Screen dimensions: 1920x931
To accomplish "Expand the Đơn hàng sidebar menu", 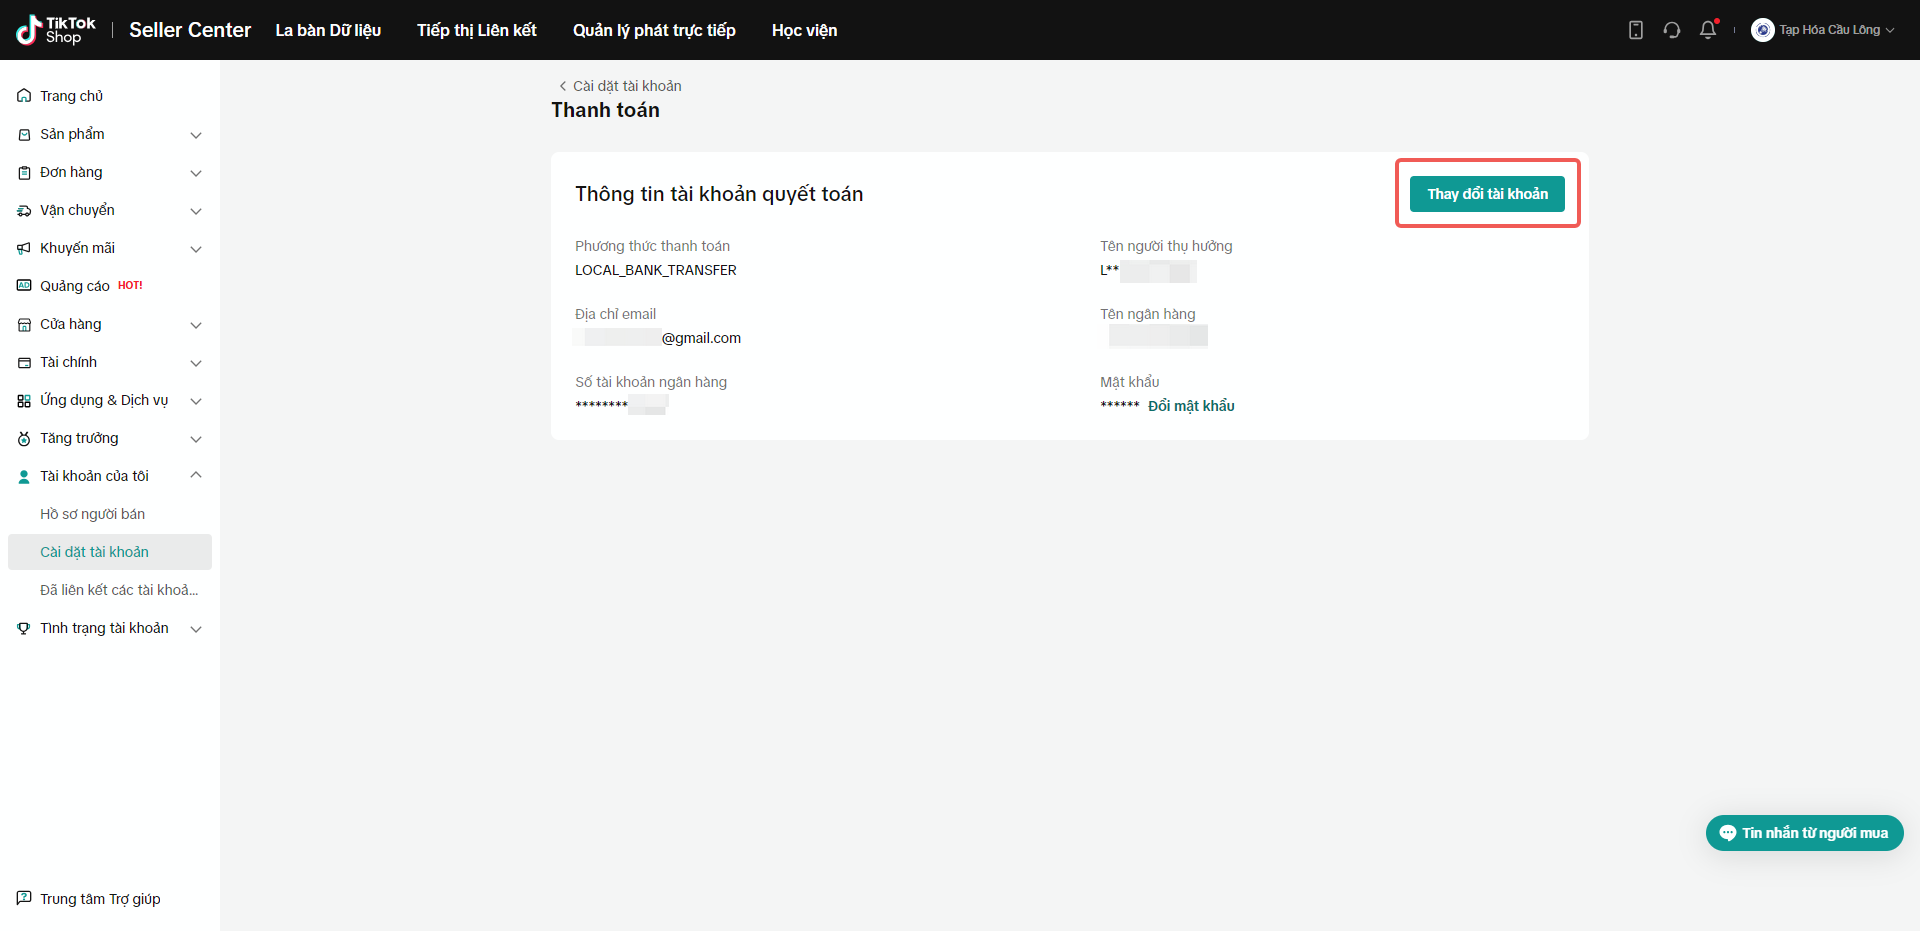I will [x=110, y=172].
